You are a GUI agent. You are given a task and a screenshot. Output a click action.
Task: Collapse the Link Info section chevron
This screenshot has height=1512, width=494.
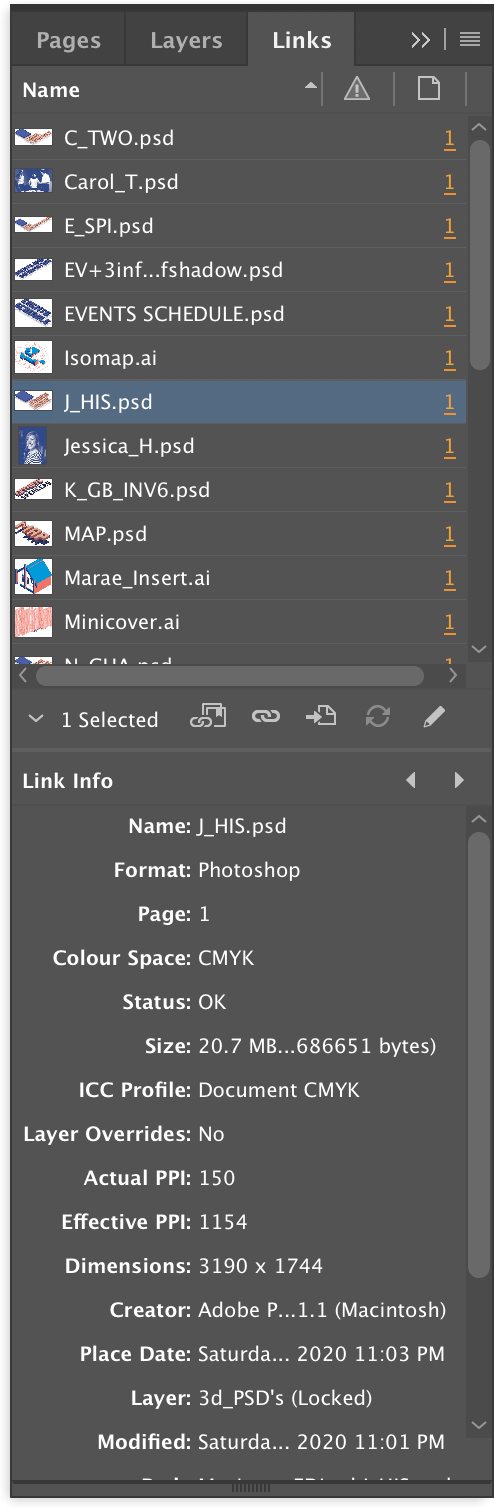(36, 719)
